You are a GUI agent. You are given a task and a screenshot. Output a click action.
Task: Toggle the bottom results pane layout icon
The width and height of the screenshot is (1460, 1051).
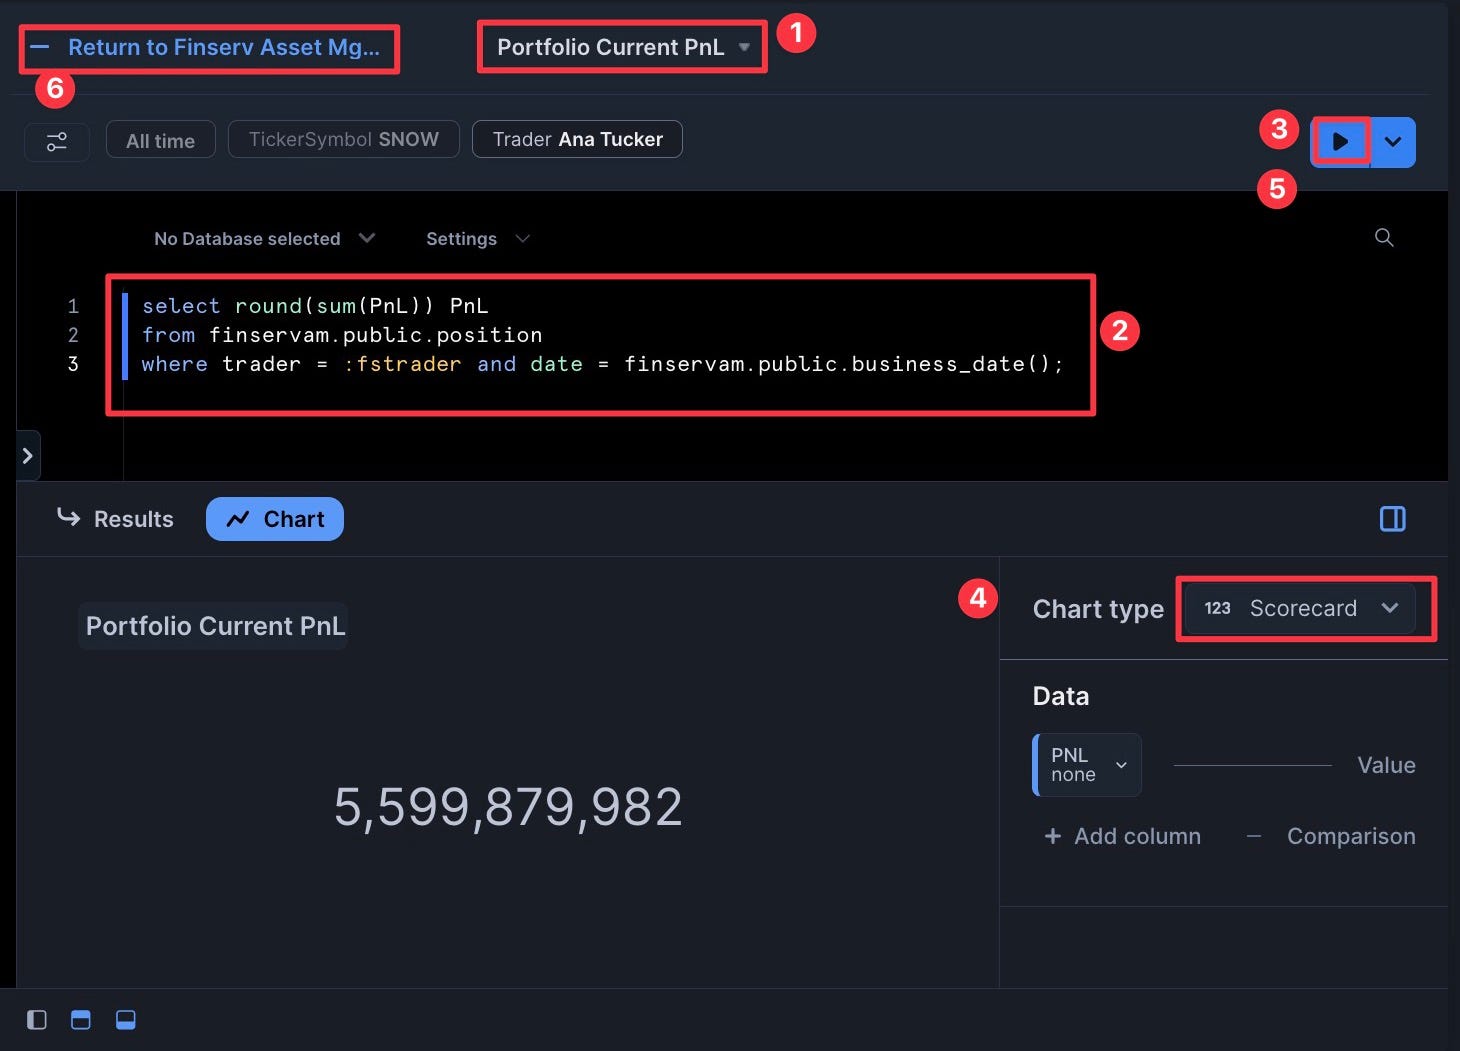click(x=126, y=1020)
